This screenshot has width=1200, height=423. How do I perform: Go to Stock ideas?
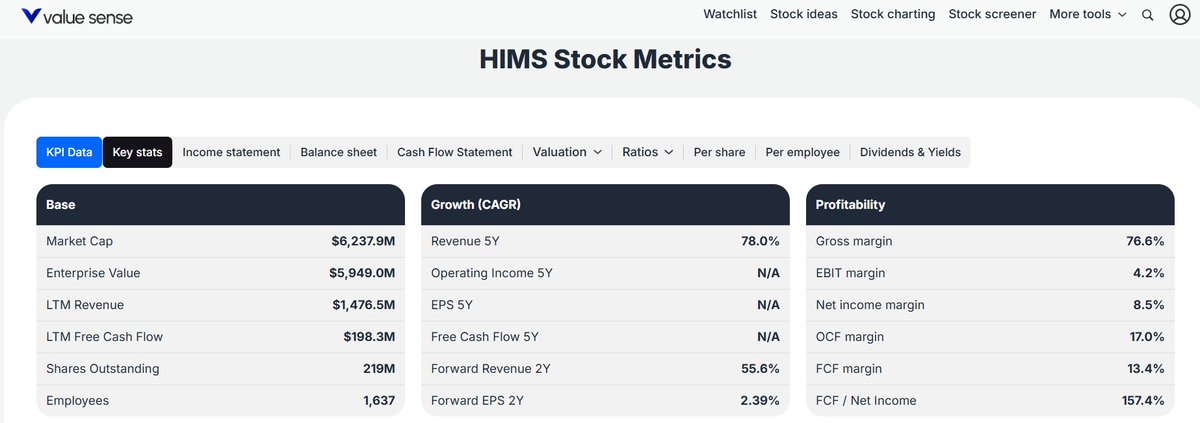[804, 14]
